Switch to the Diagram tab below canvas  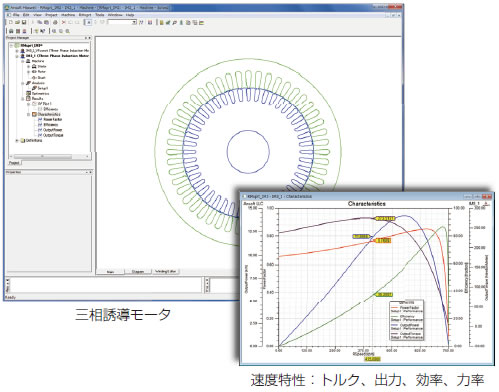click(x=138, y=272)
